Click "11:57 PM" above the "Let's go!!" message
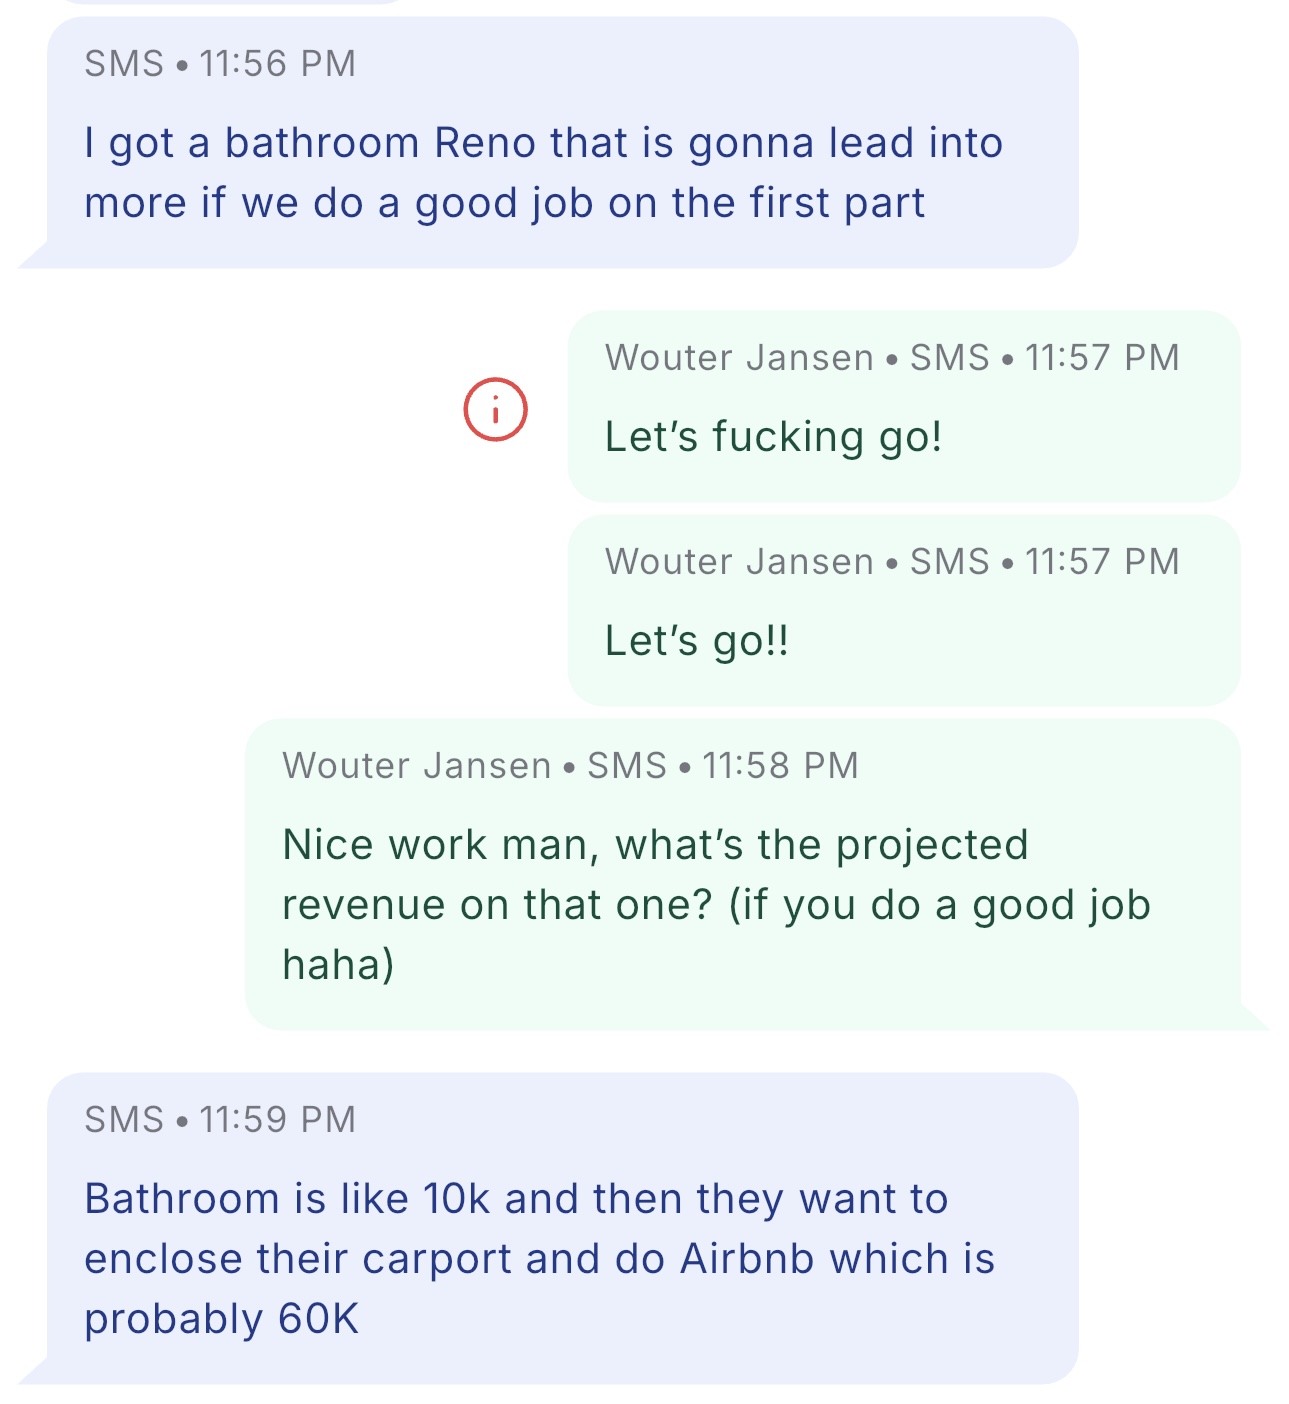The width and height of the screenshot is (1289, 1404). (x=1102, y=562)
